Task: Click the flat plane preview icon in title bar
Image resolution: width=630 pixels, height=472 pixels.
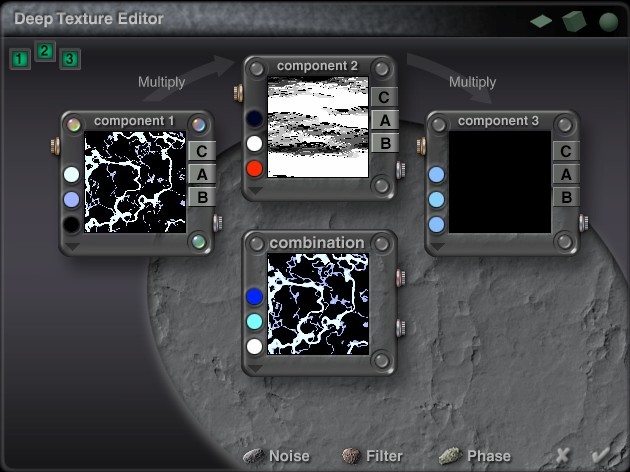Action: point(541,20)
